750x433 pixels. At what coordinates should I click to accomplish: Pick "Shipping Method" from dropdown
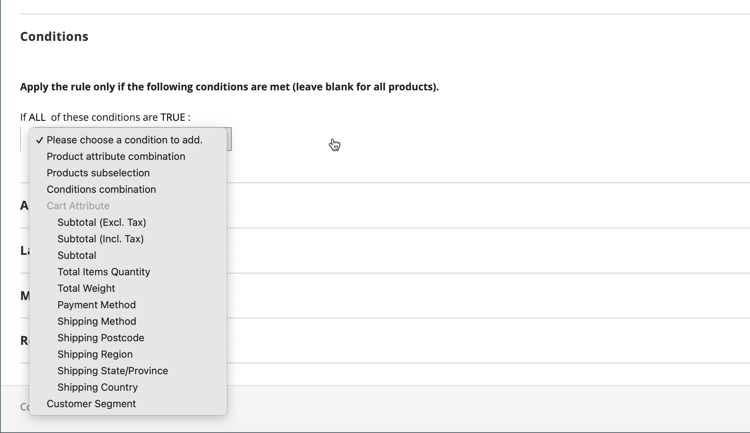[97, 321]
